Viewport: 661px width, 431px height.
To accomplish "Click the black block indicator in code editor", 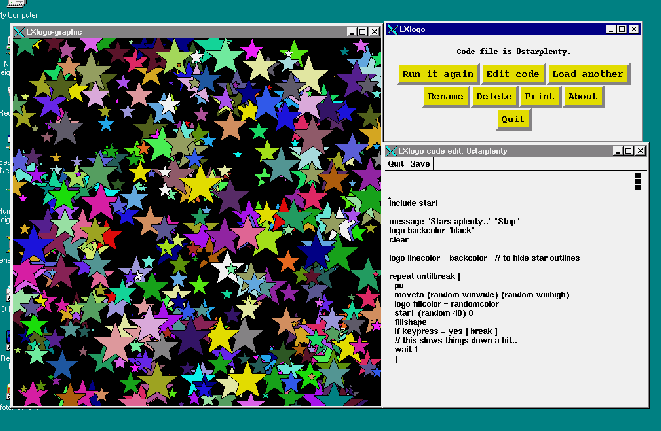I will (637, 181).
